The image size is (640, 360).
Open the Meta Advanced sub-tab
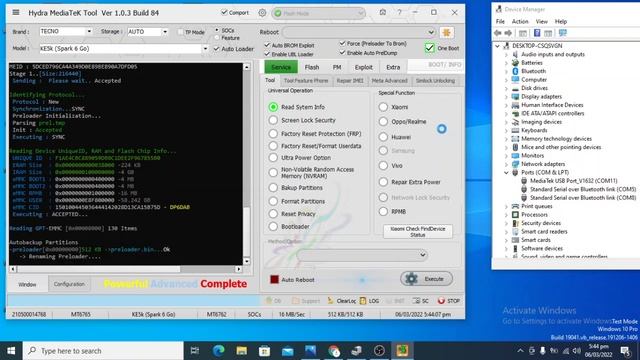pyautogui.click(x=389, y=81)
